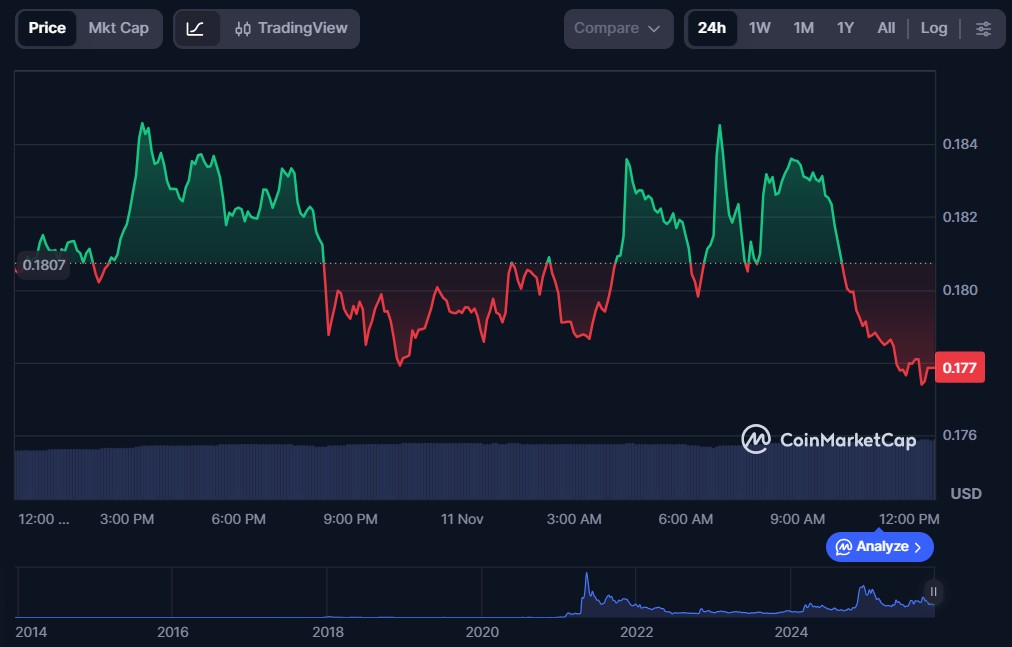1012x647 pixels.
Task: Switch chart to Price view
Action: point(47,29)
